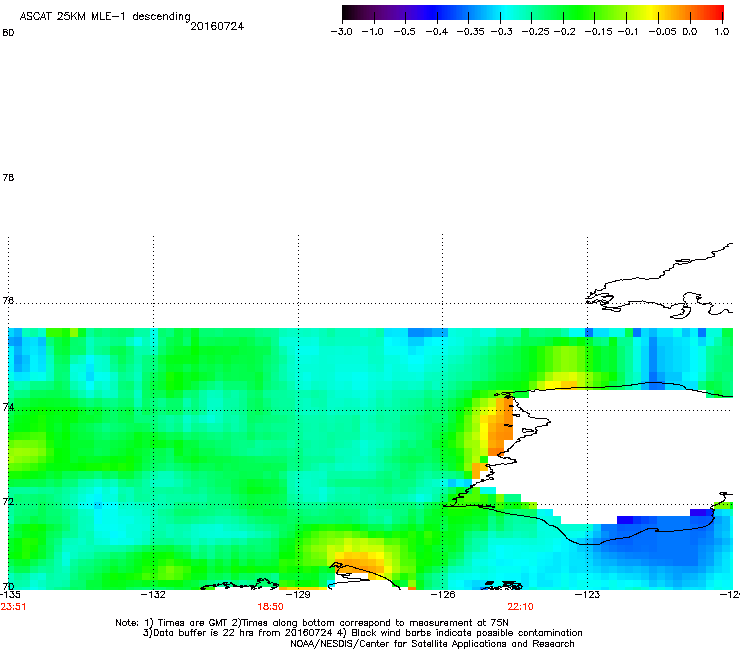
Task: Click the note line starting "3)Data buffer is 22 hrs"
Action: point(362,633)
